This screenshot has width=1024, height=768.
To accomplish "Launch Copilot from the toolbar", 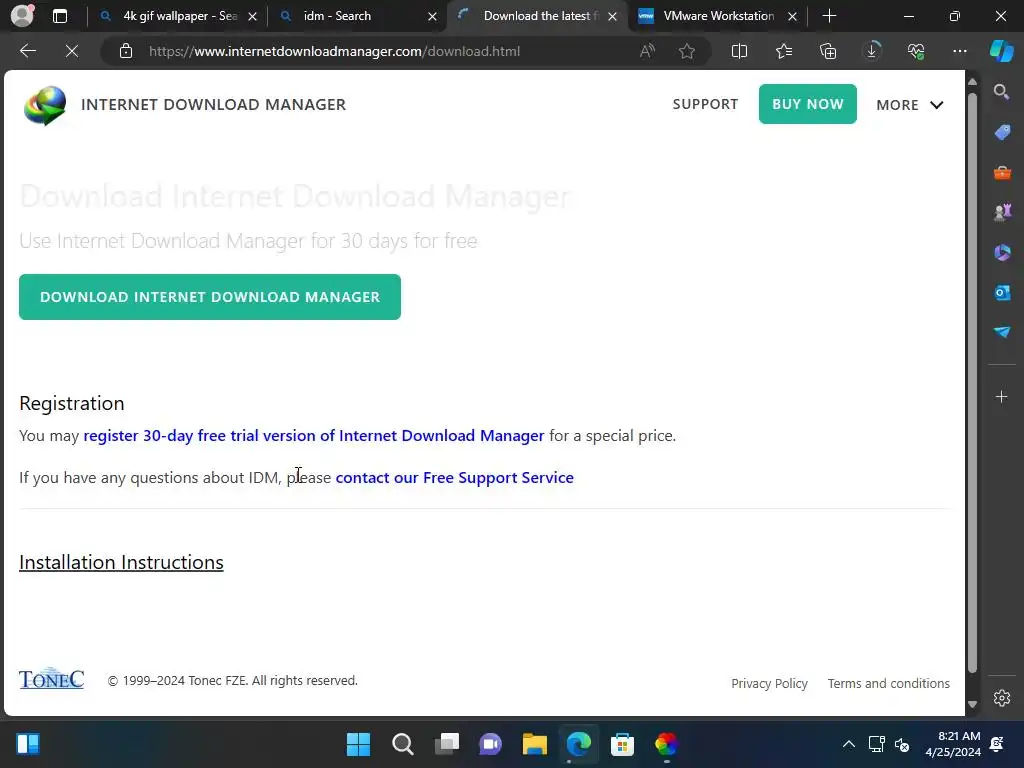I will click(x=1002, y=51).
